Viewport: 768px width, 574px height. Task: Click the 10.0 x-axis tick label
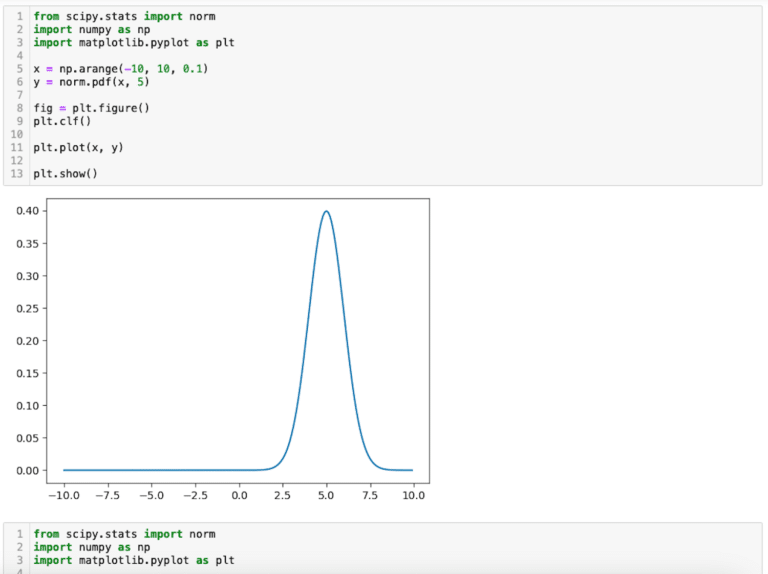click(x=414, y=495)
